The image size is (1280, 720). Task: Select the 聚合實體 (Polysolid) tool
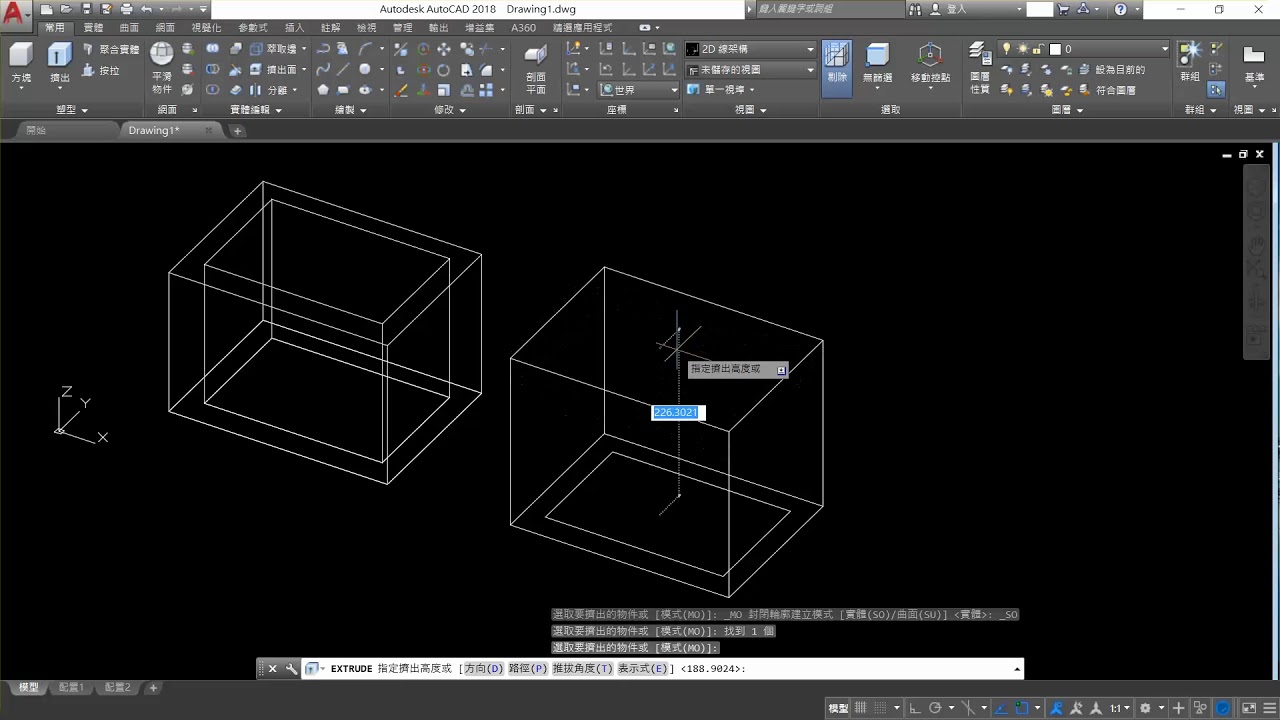coord(111,49)
